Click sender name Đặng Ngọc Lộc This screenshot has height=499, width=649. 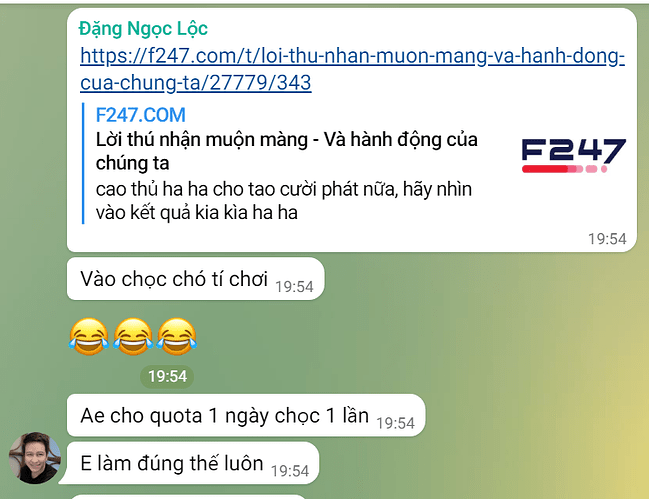(143, 29)
